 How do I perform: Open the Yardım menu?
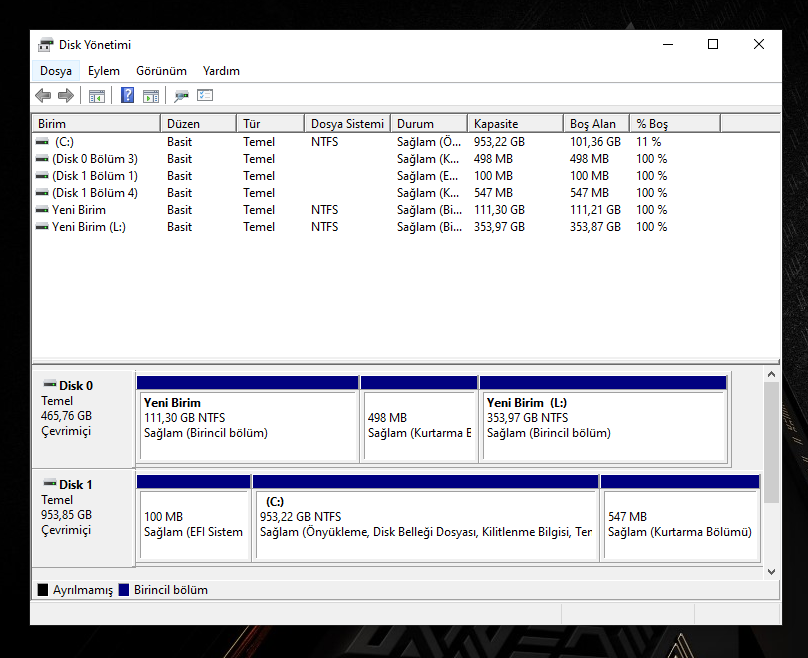click(x=221, y=71)
